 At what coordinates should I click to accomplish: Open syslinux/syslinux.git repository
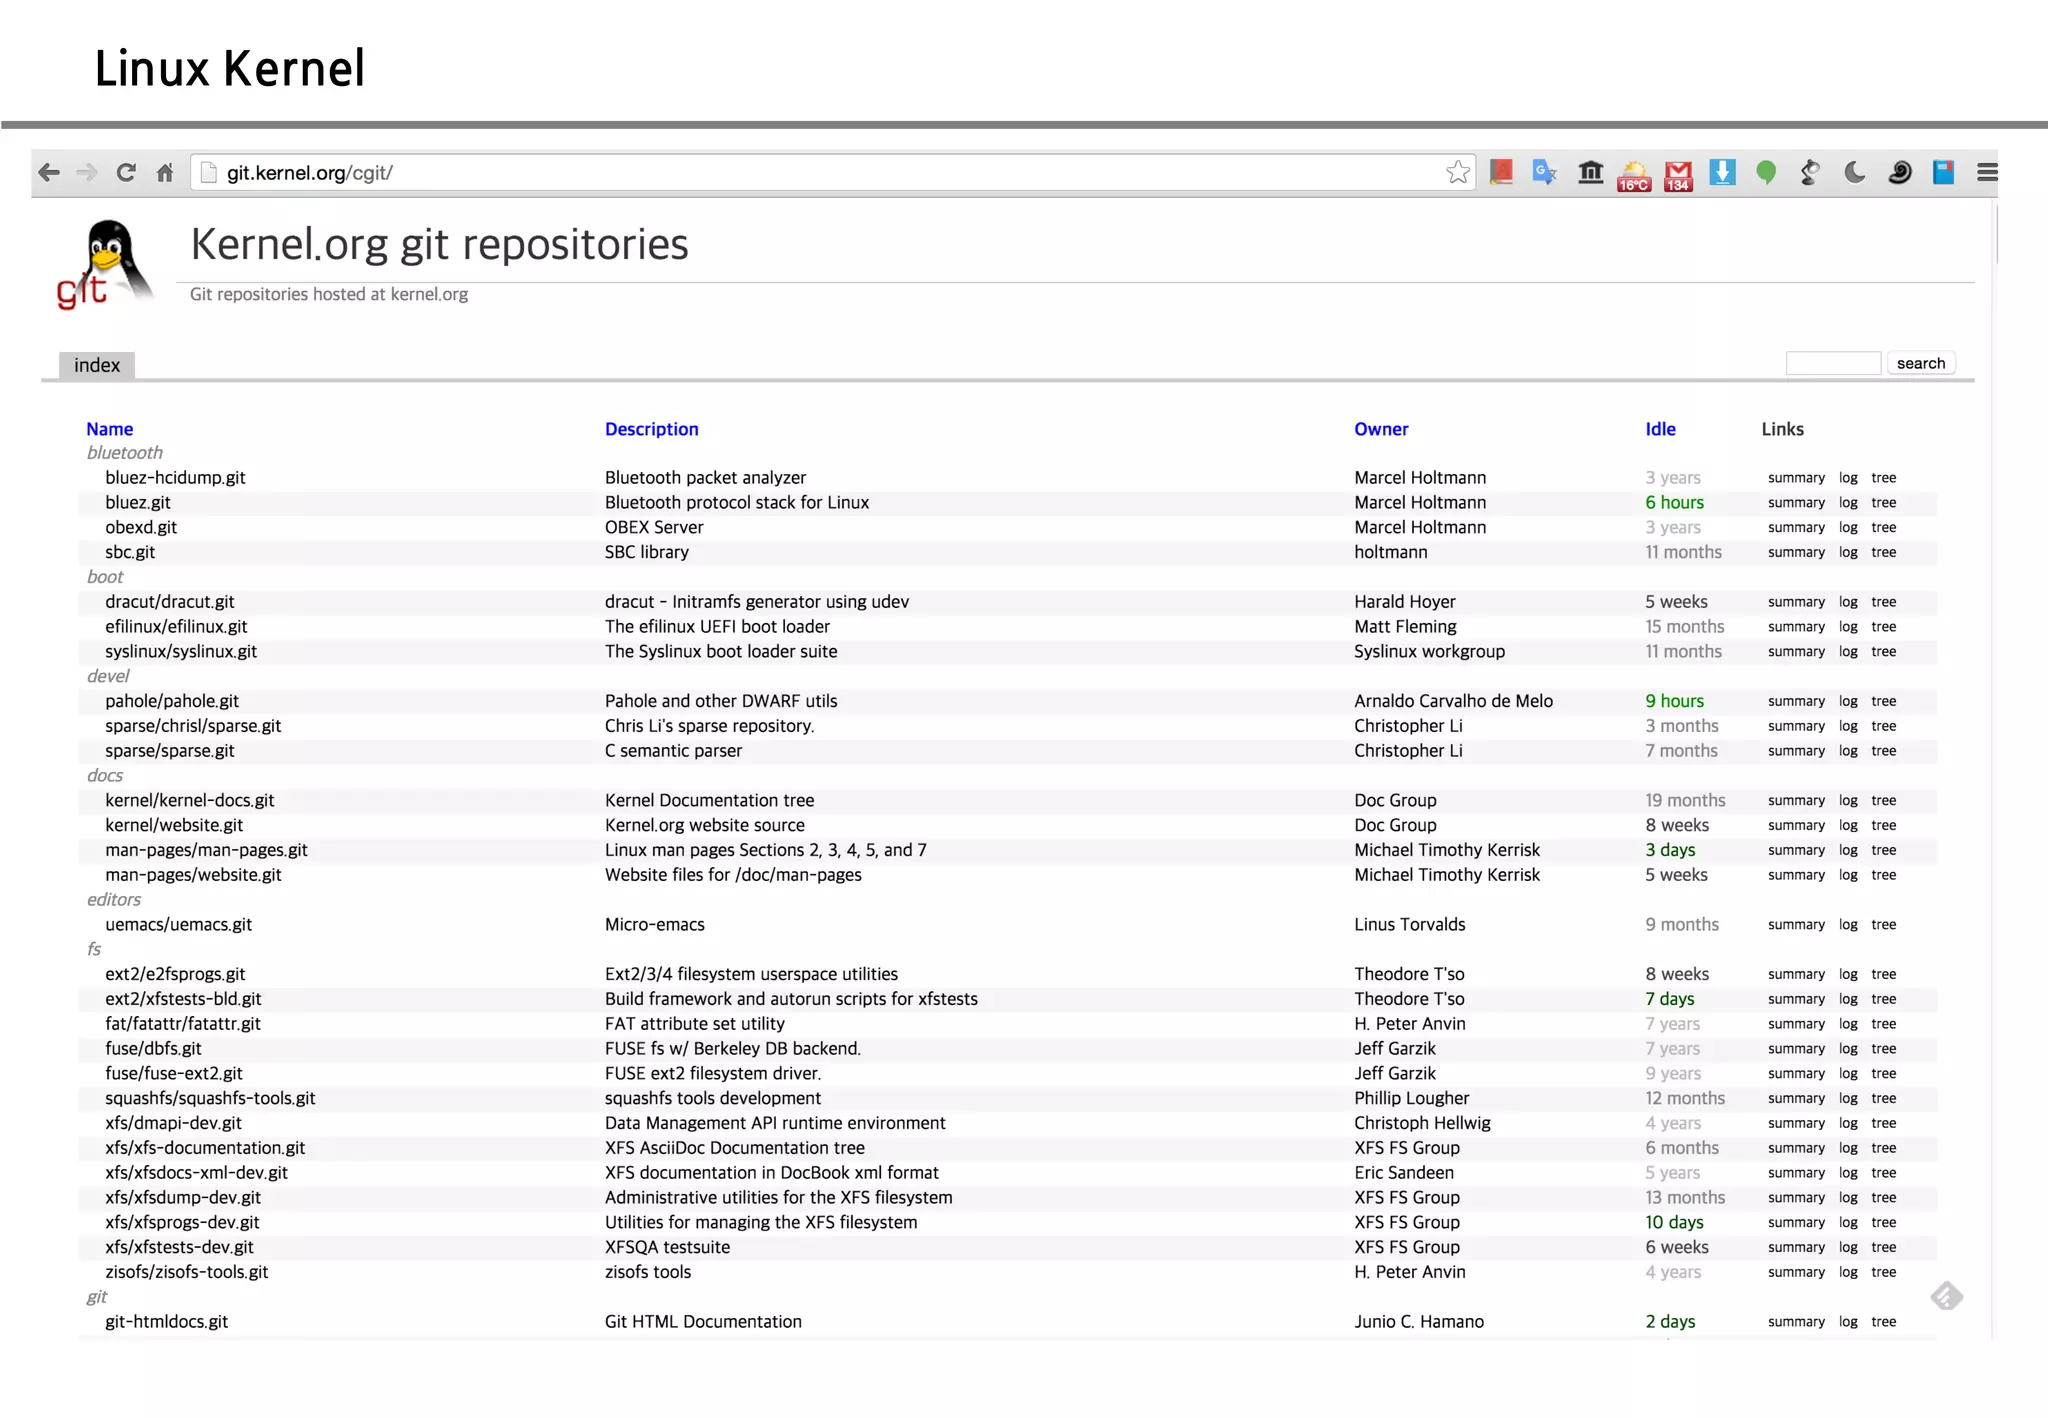[181, 652]
